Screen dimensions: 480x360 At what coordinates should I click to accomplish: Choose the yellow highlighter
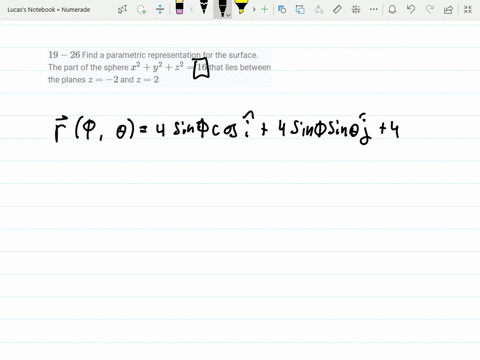pos(241,7)
